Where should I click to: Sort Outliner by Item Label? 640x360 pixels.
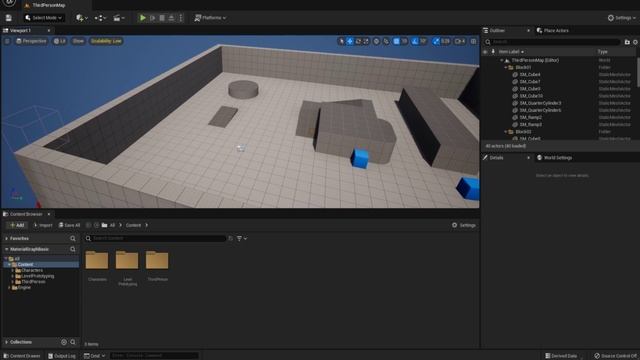[511, 52]
